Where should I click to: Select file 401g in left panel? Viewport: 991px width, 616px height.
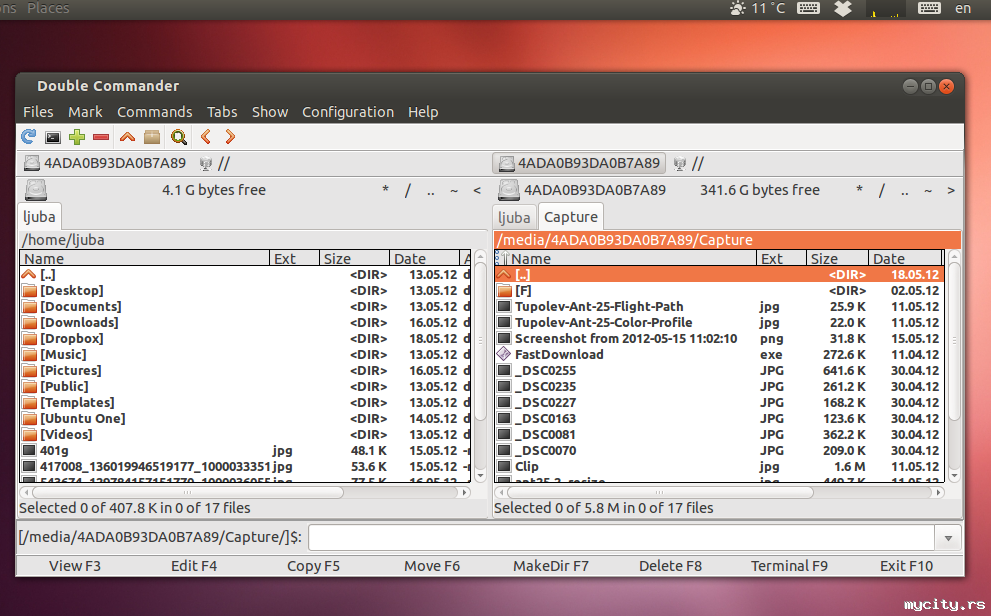pyautogui.click(x=54, y=450)
